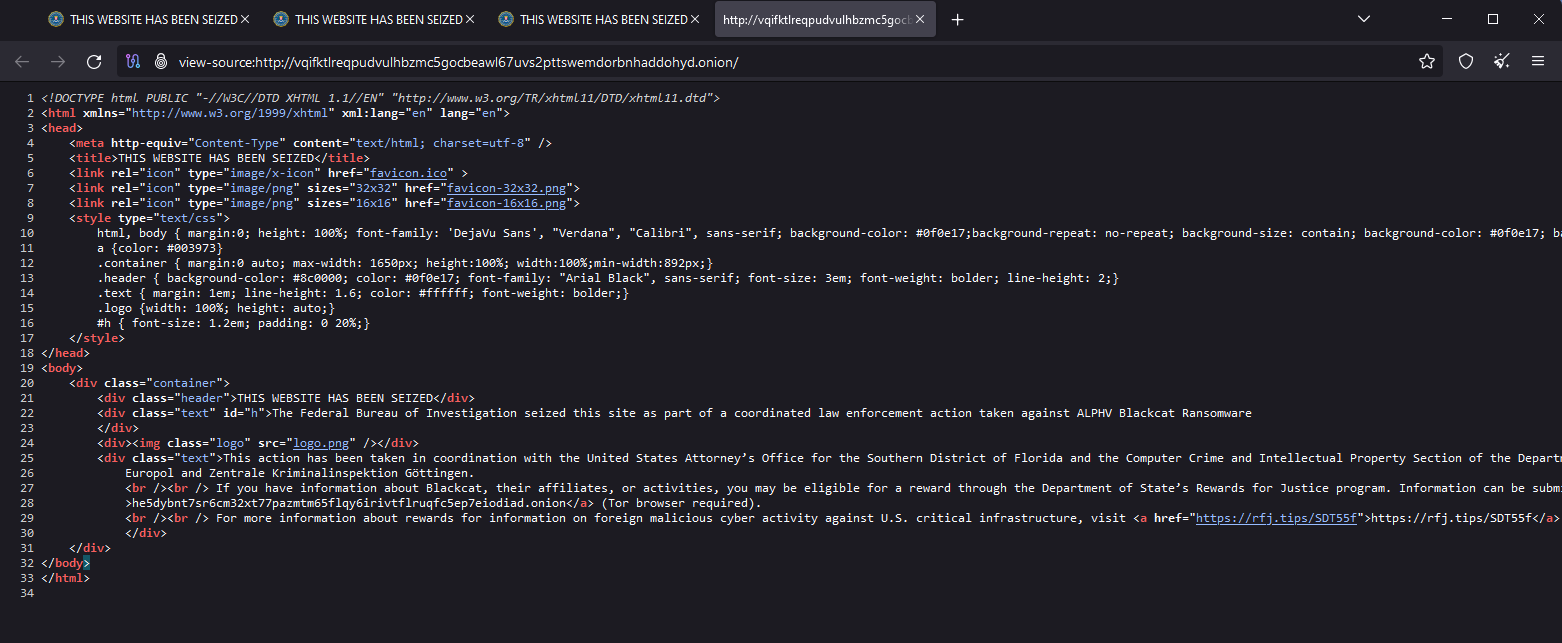Click line number 10 in the gutter
This screenshot has height=643, width=1562.
coord(27,233)
